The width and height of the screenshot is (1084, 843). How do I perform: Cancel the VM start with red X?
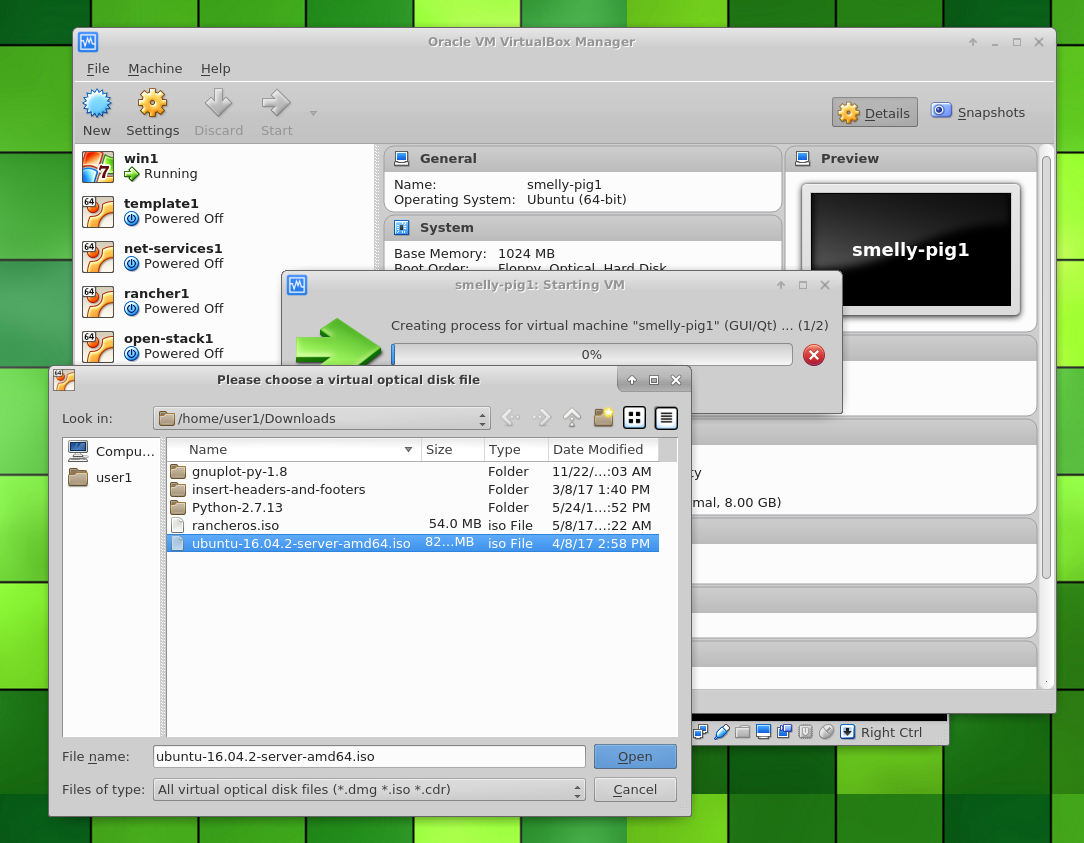[x=814, y=355]
